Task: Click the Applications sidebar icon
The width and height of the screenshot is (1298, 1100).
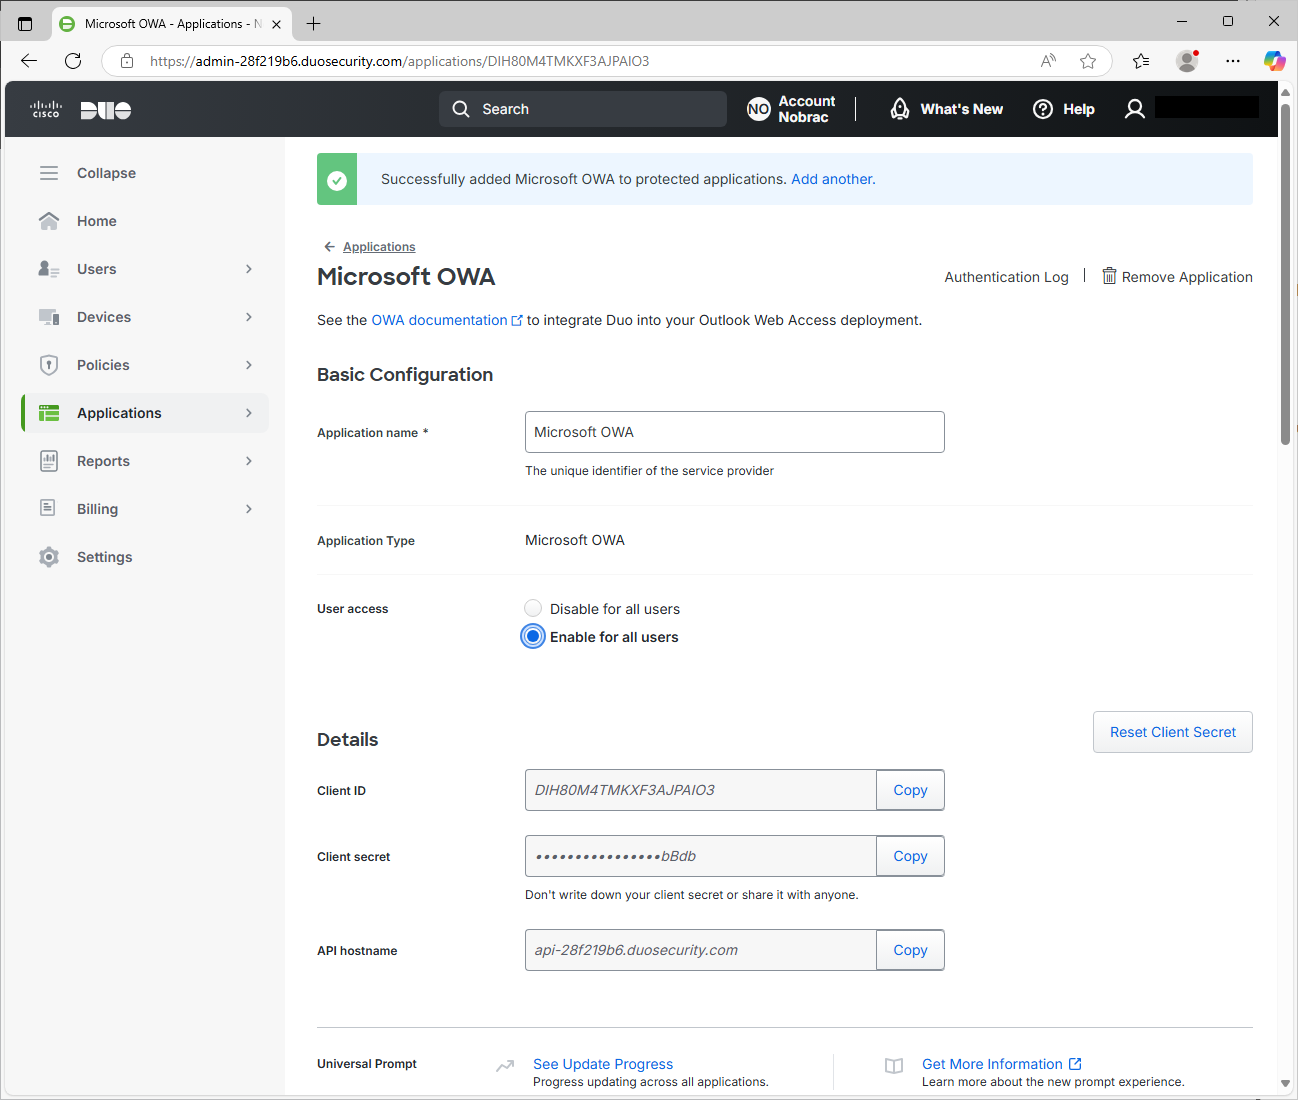Action: [x=49, y=413]
